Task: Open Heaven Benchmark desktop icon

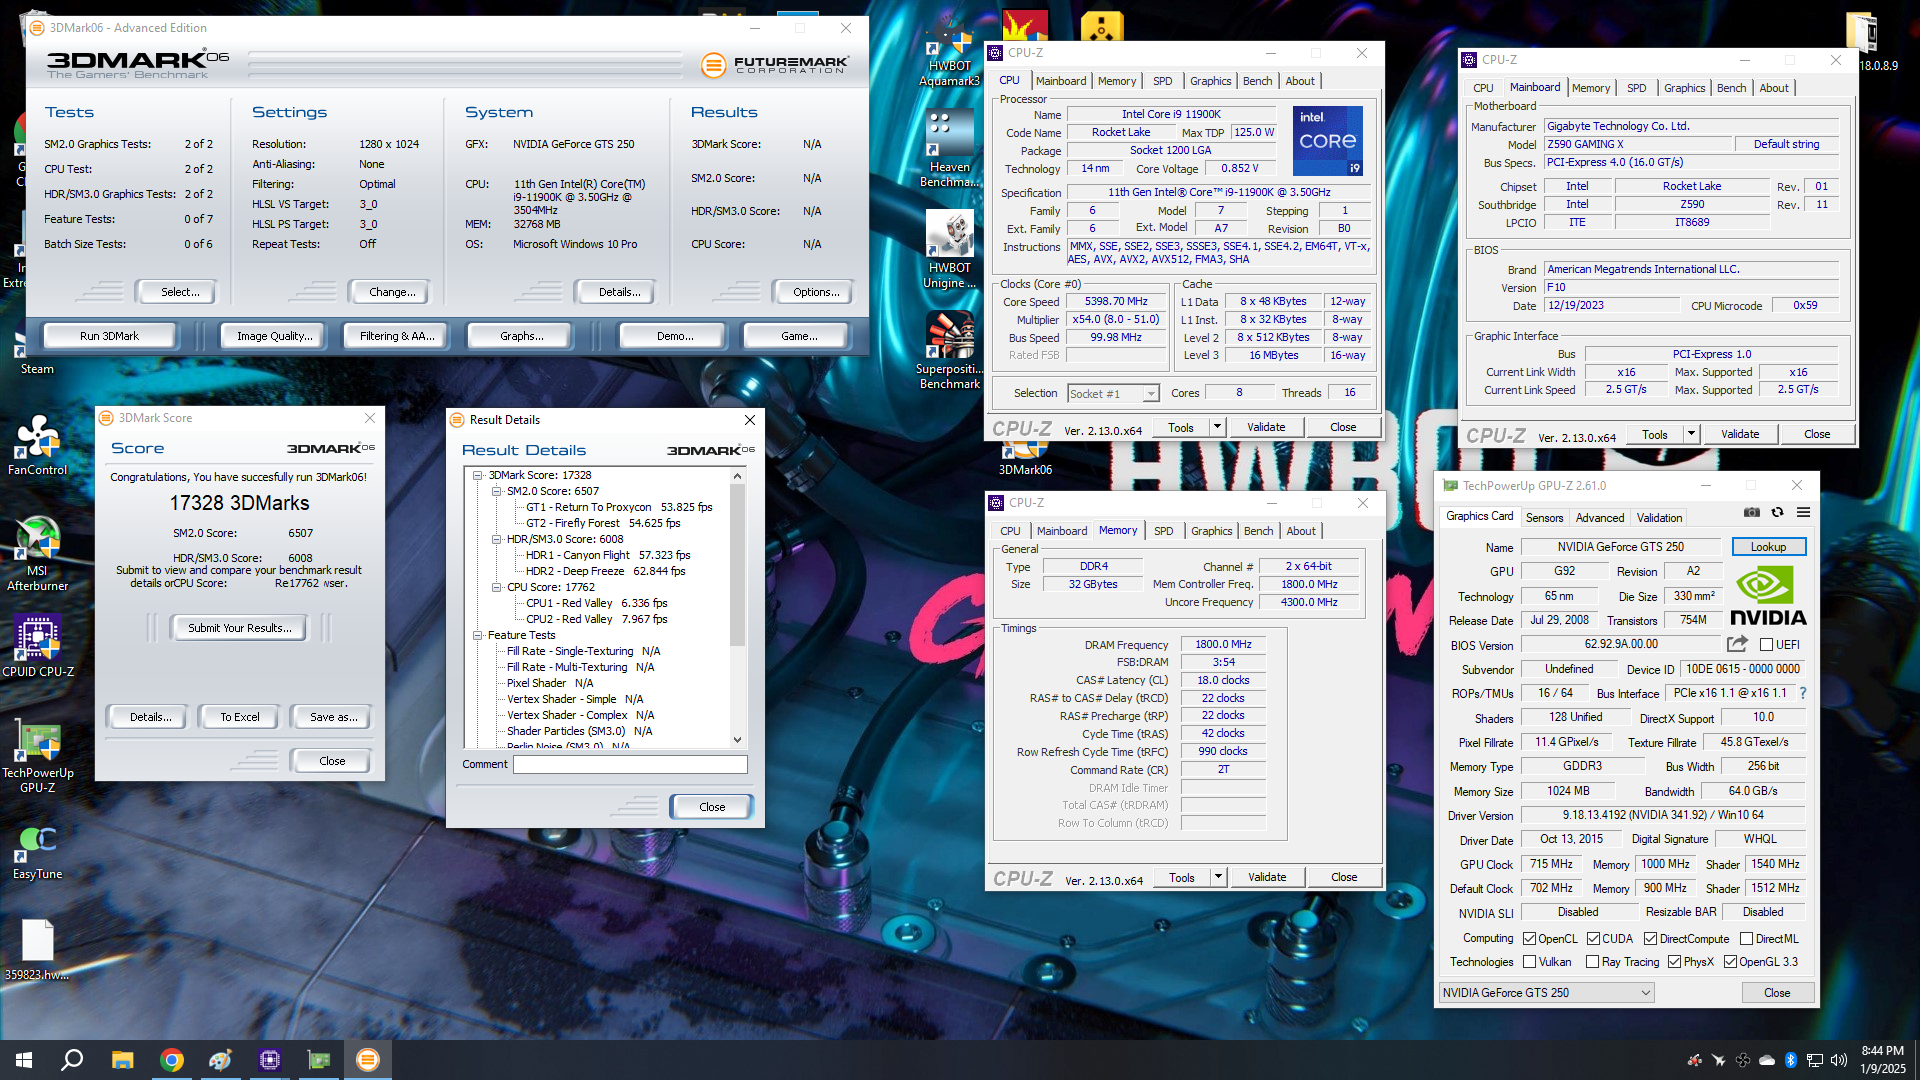Action: (x=949, y=148)
